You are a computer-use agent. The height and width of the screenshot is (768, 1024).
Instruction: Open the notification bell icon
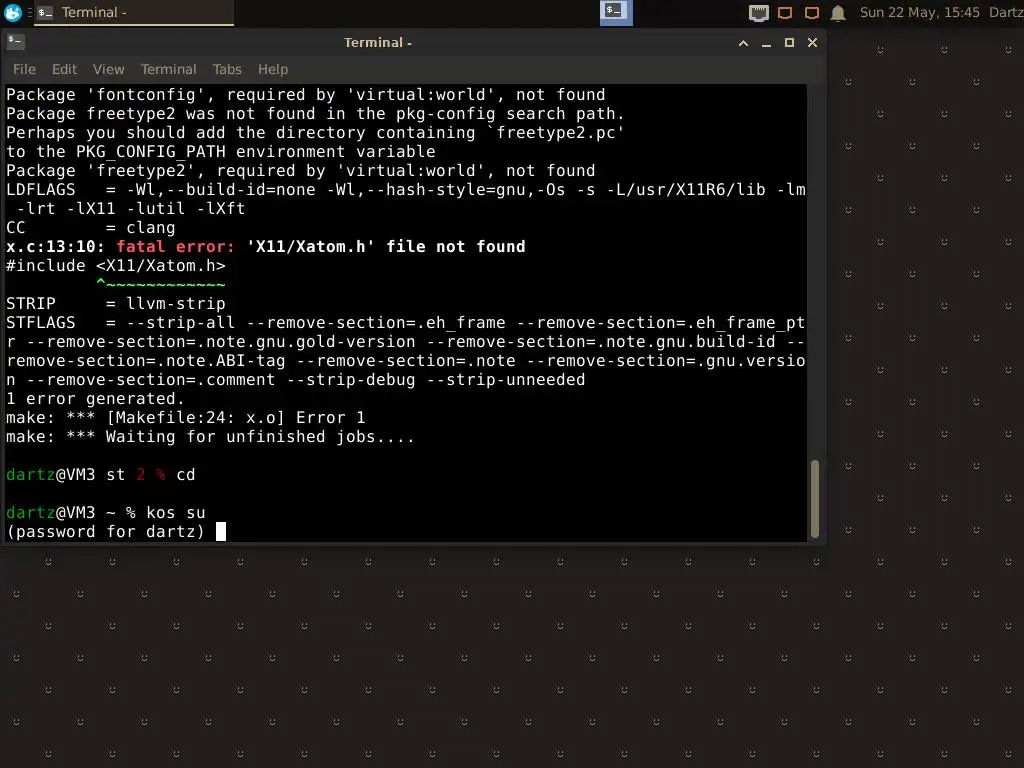pos(839,13)
